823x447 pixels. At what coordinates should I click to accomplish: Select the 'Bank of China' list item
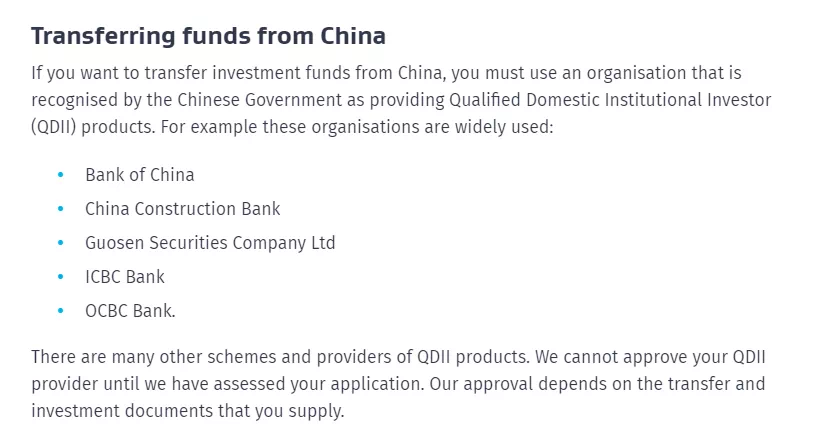140,175
